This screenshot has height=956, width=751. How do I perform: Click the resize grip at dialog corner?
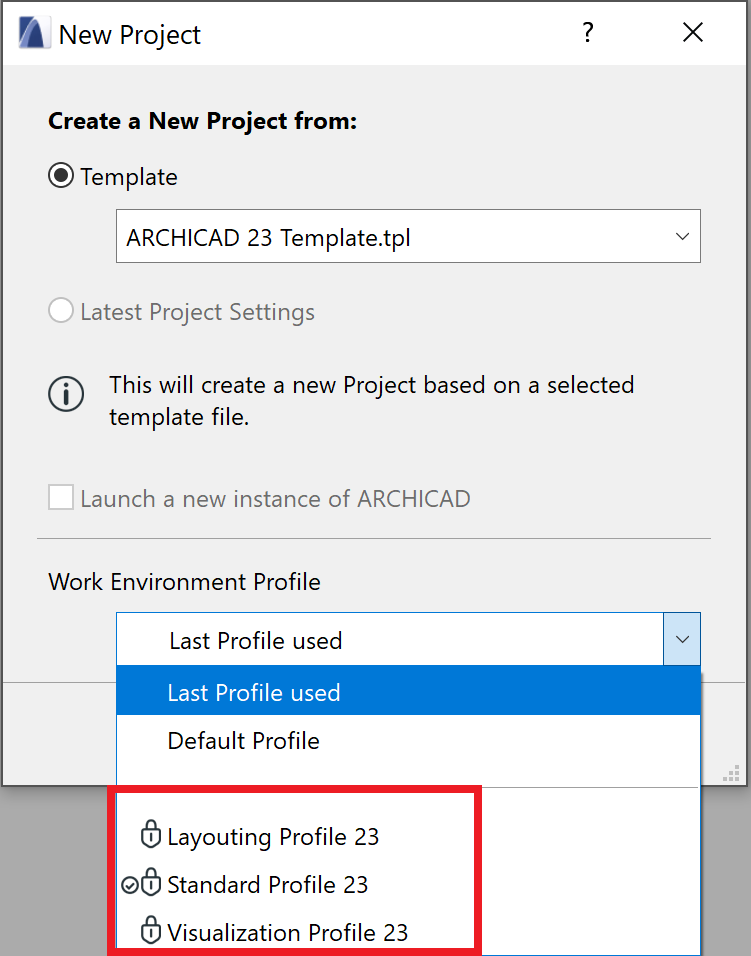[731, 773]
